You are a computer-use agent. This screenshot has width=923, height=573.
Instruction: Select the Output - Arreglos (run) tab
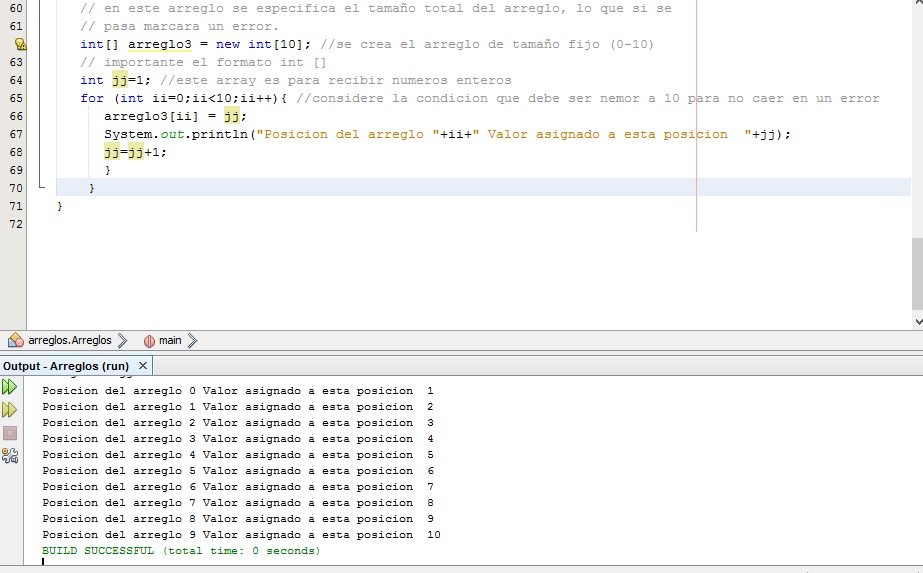point(66,366)
